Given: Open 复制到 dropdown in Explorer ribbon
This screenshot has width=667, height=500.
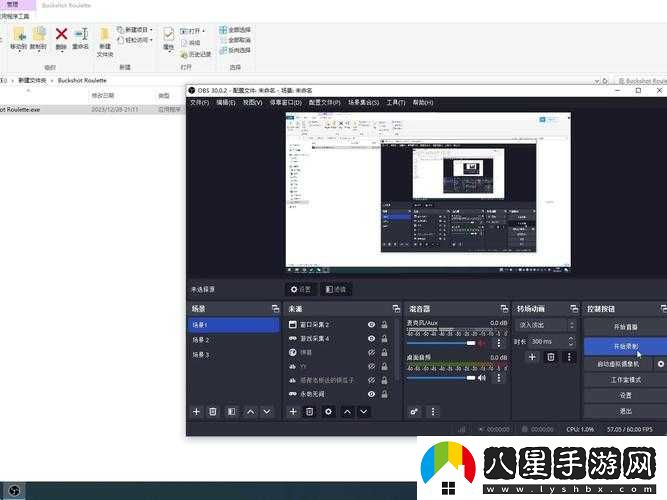Looking at the screenshot, I should tap(39, 39).
